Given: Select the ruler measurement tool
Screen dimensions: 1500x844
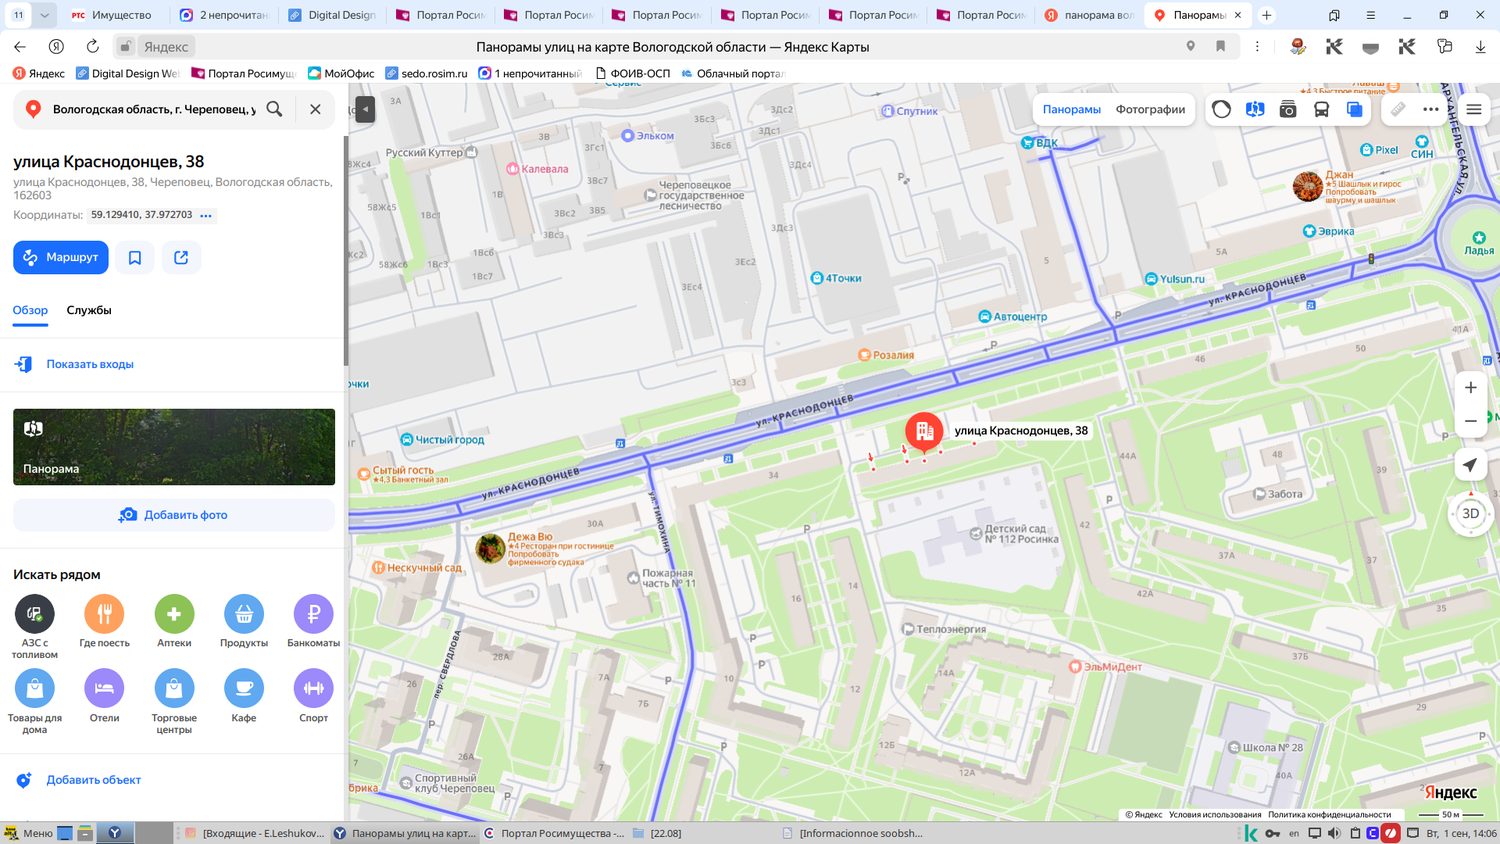Looking at the screenshot, I should [x=1398, y=110].
